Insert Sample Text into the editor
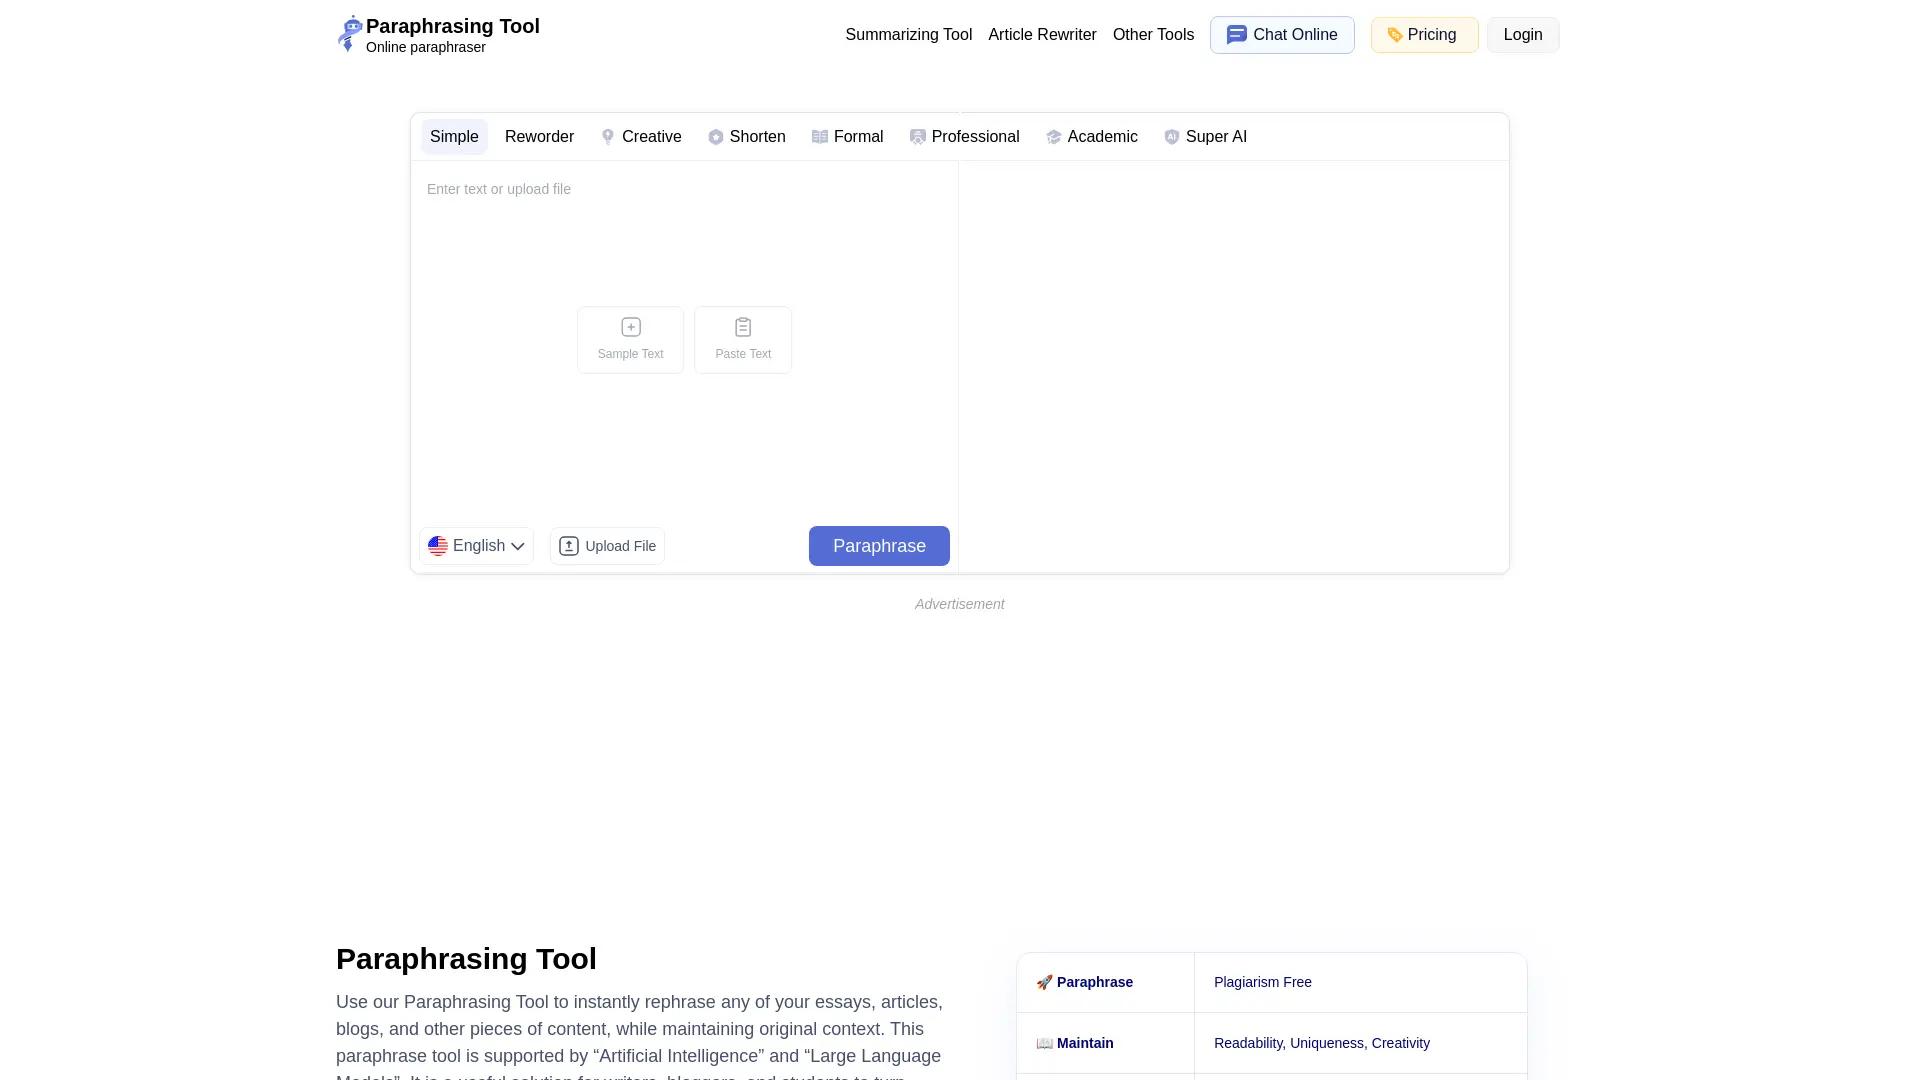 (630, 340)
